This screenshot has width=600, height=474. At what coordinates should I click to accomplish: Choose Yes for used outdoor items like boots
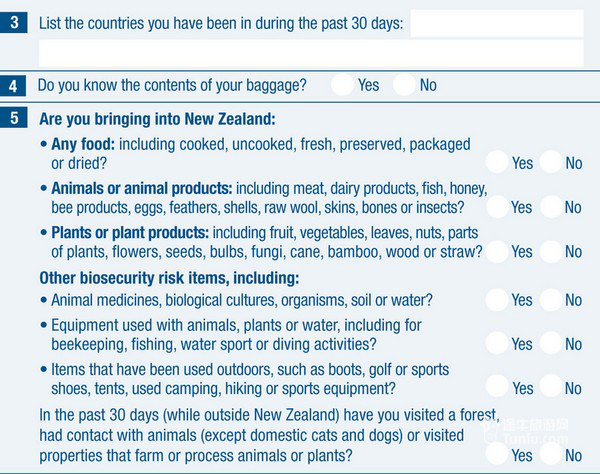[x=497, y=386]
